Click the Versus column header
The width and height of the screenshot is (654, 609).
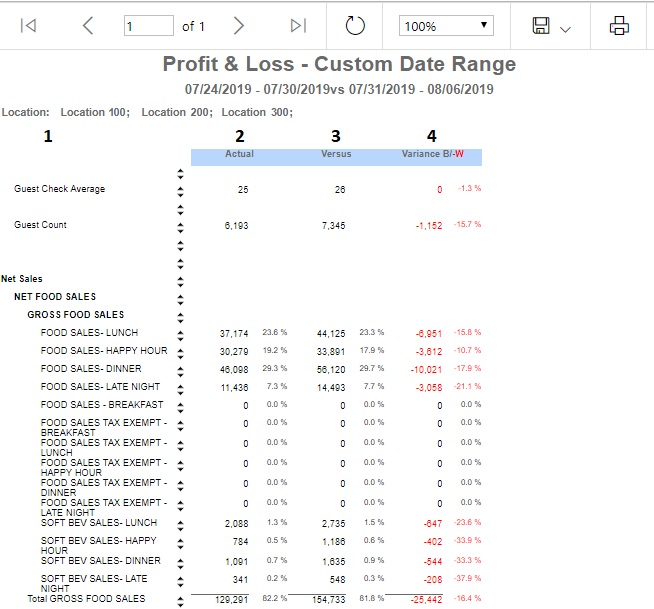pyautogui.click(x=336, y=154)
